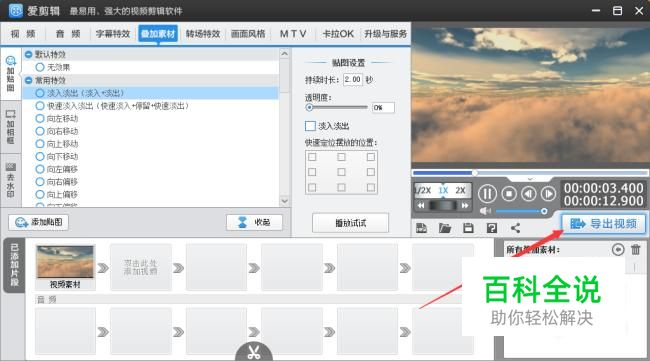Click the scissors cut tool

(x=254, y=352)
